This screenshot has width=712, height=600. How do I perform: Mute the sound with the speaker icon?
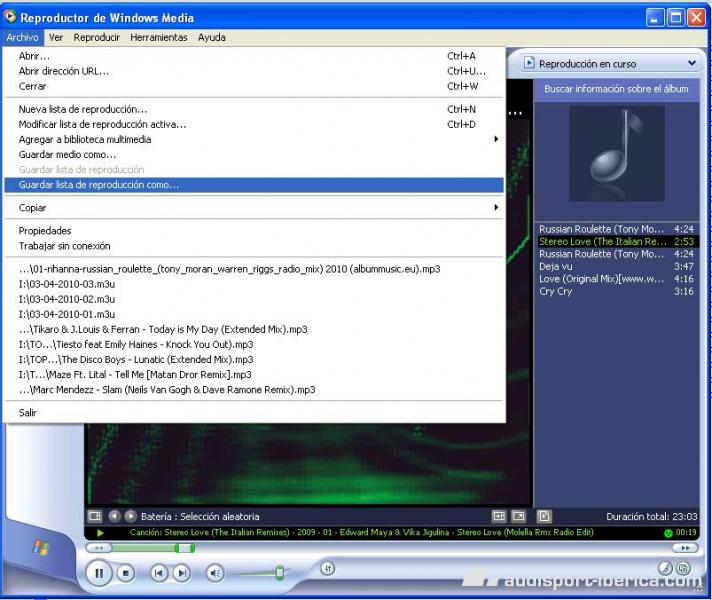coord(215,573)
